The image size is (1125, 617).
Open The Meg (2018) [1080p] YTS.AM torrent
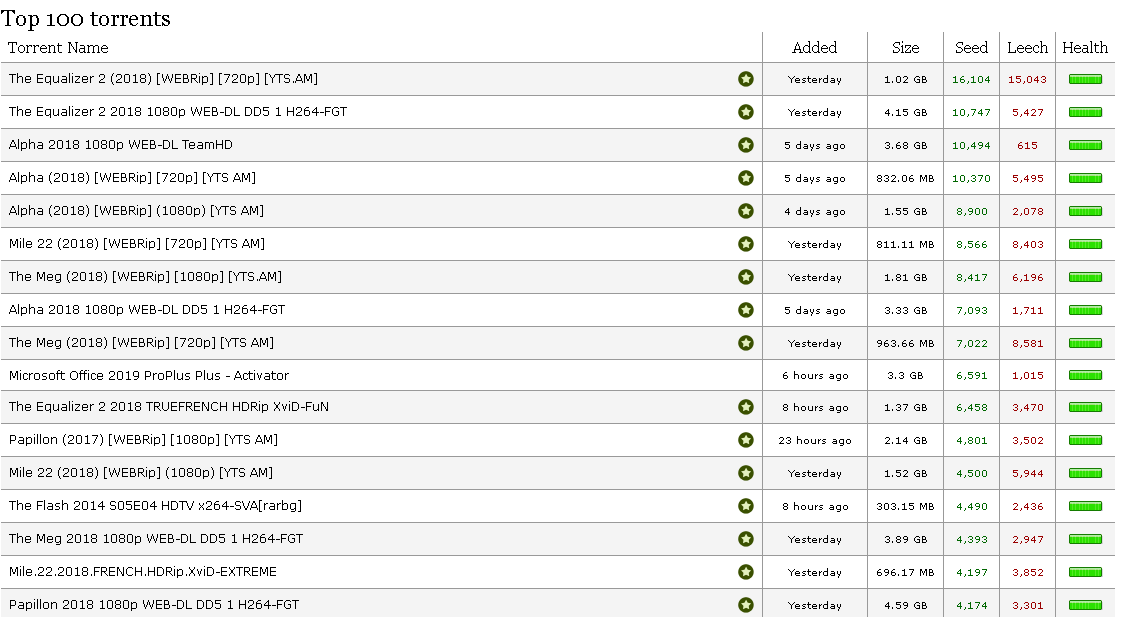(x=145, y=277)
